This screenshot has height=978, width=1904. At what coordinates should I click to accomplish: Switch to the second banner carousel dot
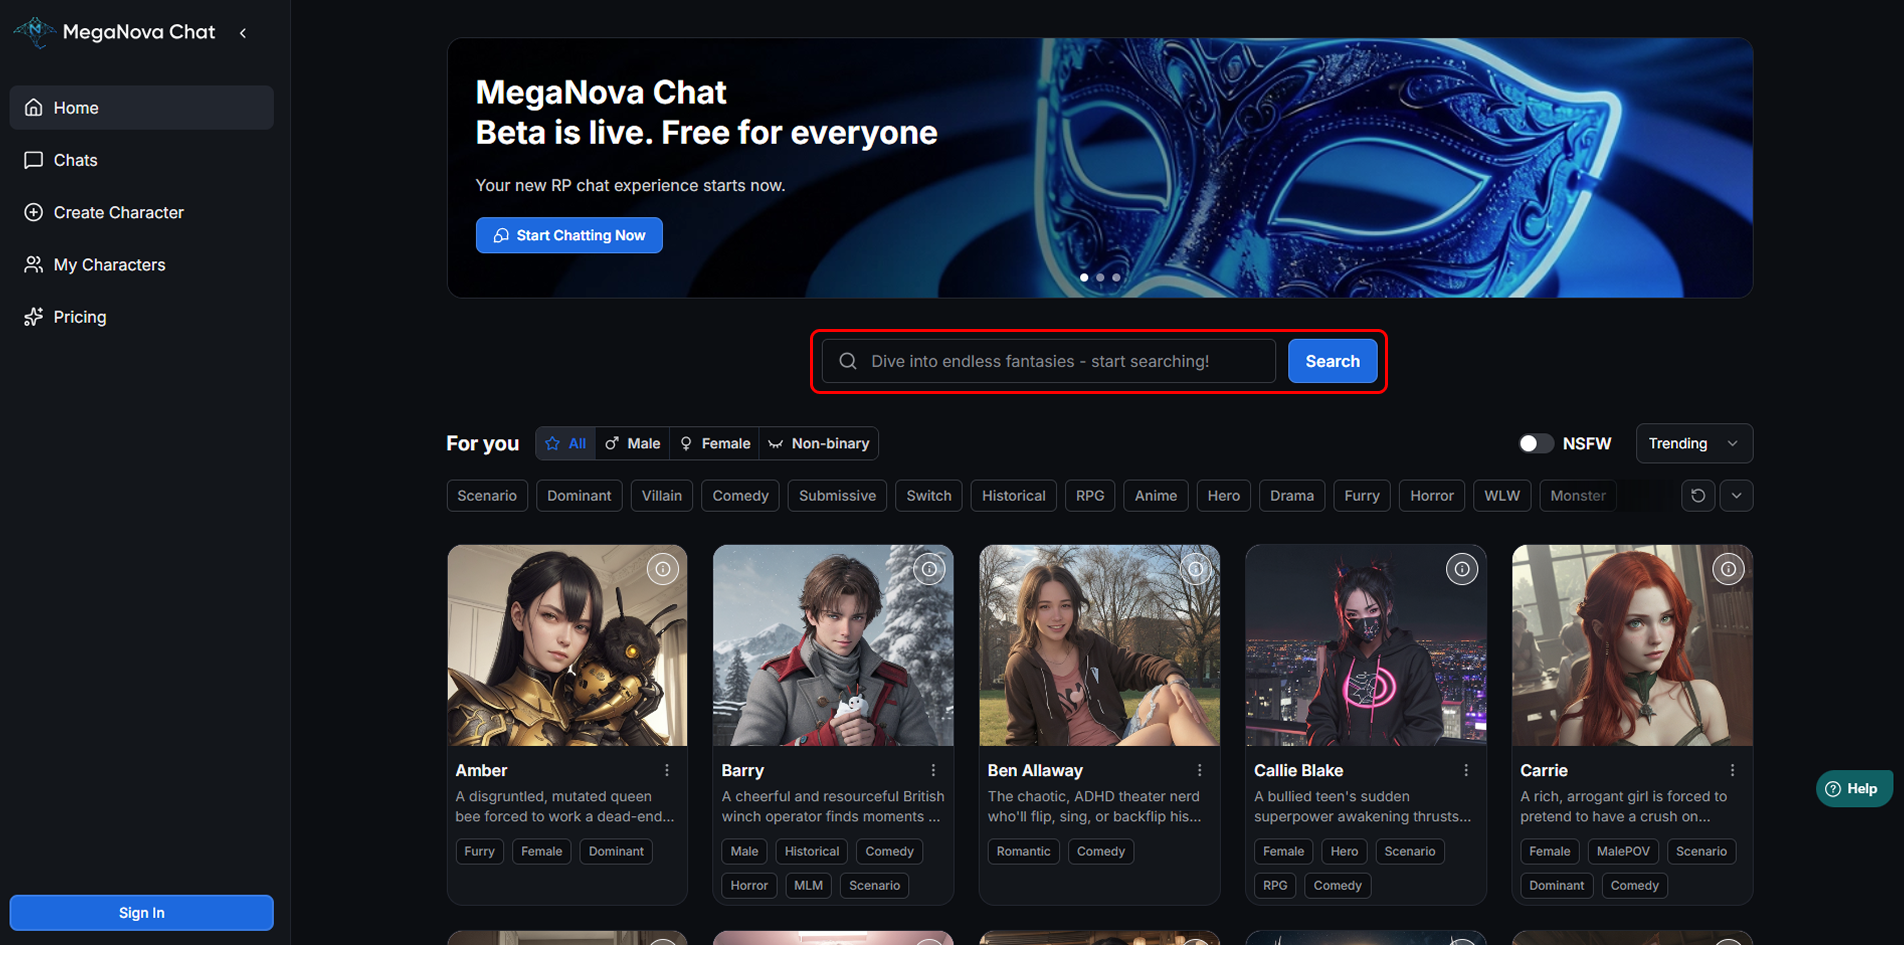click(x=1100, y=278)
